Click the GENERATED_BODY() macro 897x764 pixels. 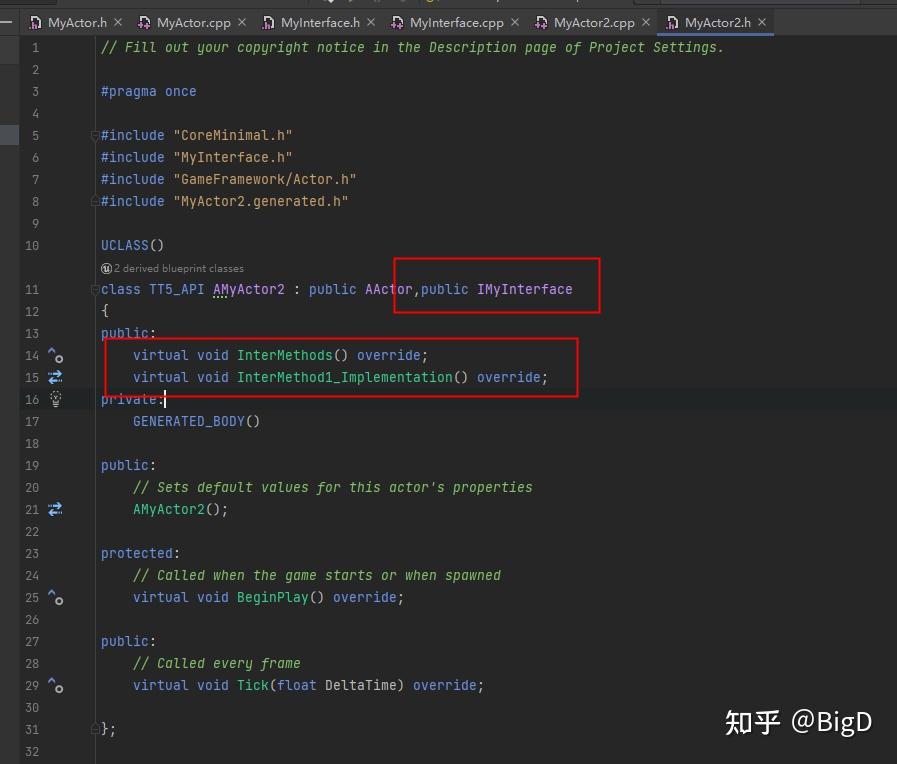click(196, 421)
